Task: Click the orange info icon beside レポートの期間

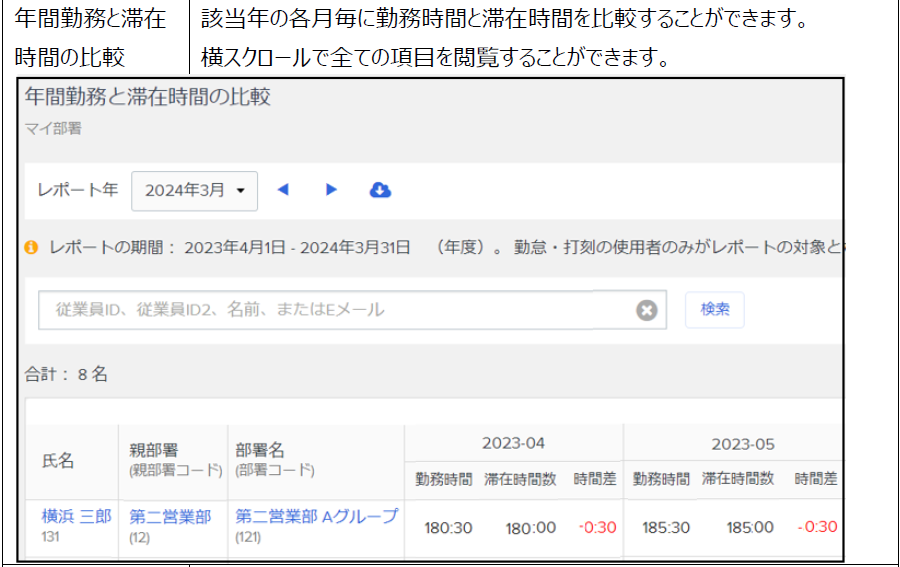Action: point(32,247)
